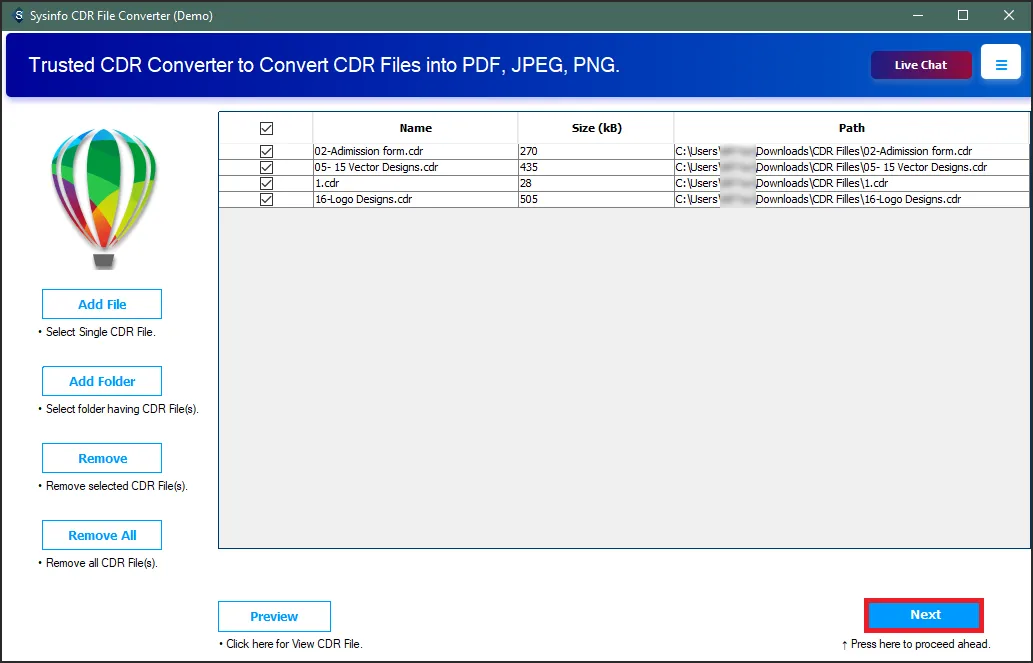Uncheck the 02-Adimission form.cdr checkbox

(x=266, y=151)
